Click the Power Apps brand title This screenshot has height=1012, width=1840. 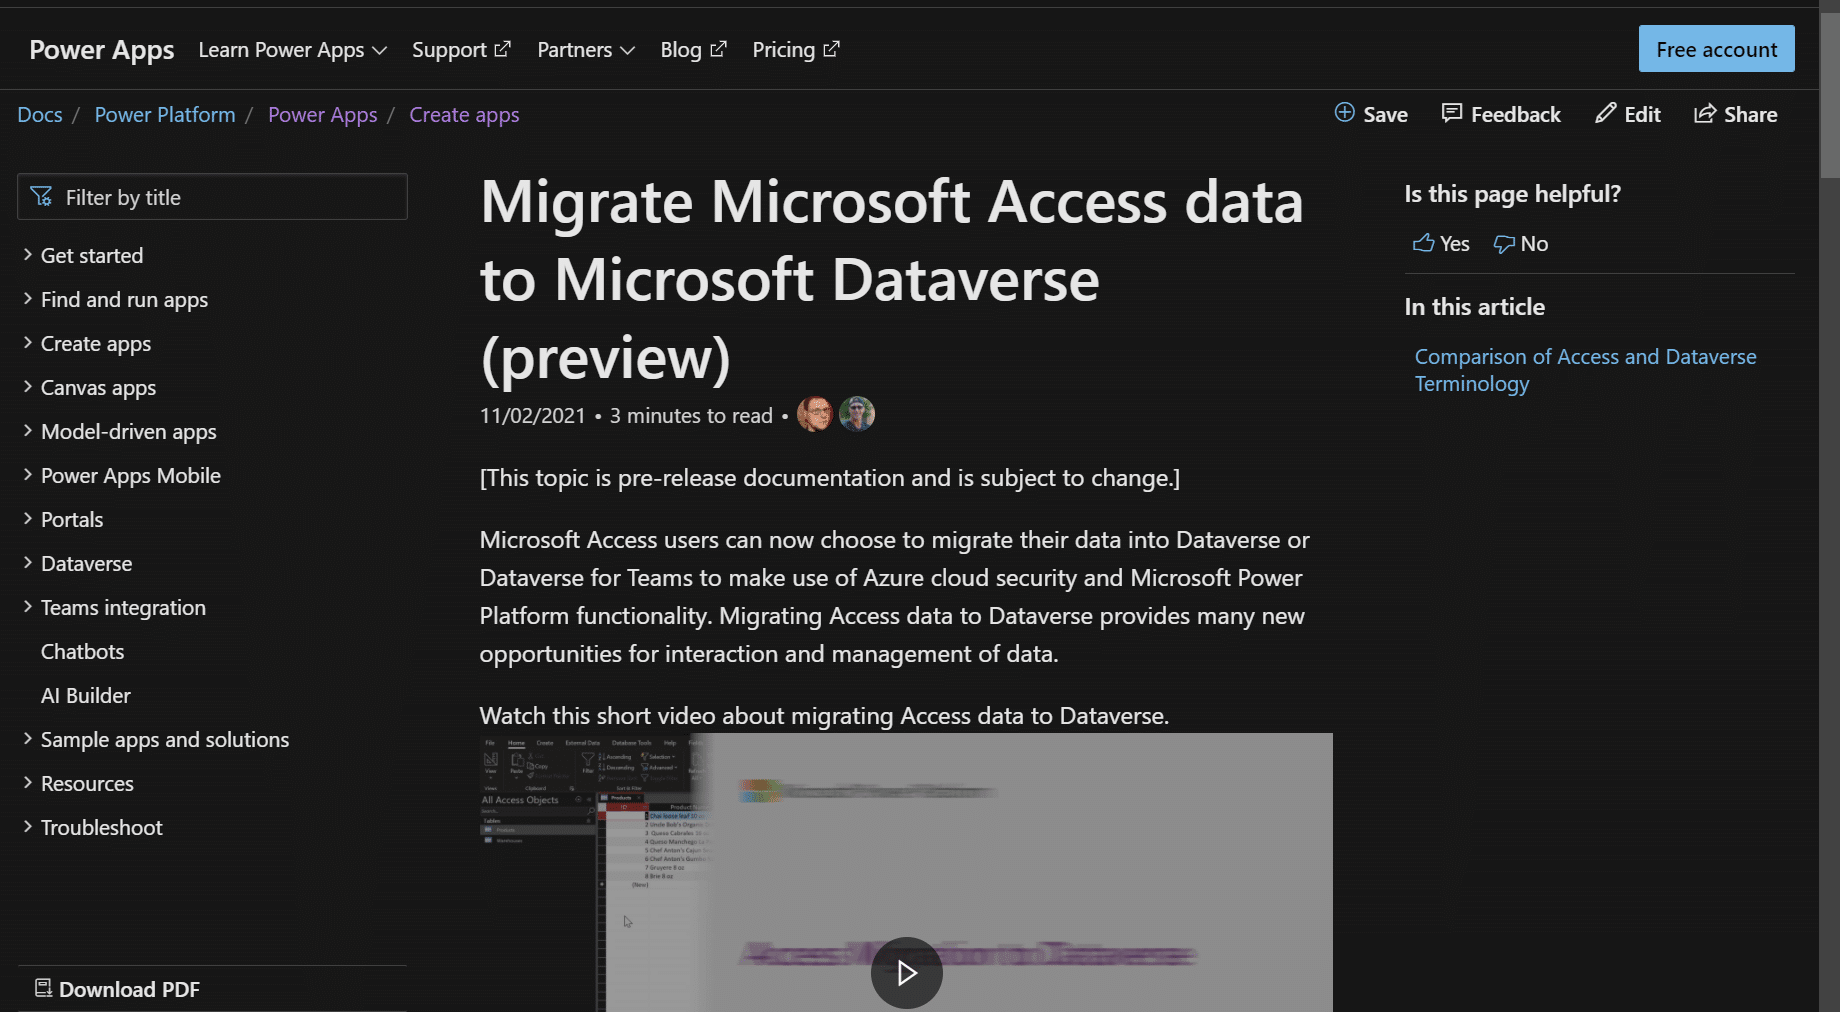click(102, 49)
